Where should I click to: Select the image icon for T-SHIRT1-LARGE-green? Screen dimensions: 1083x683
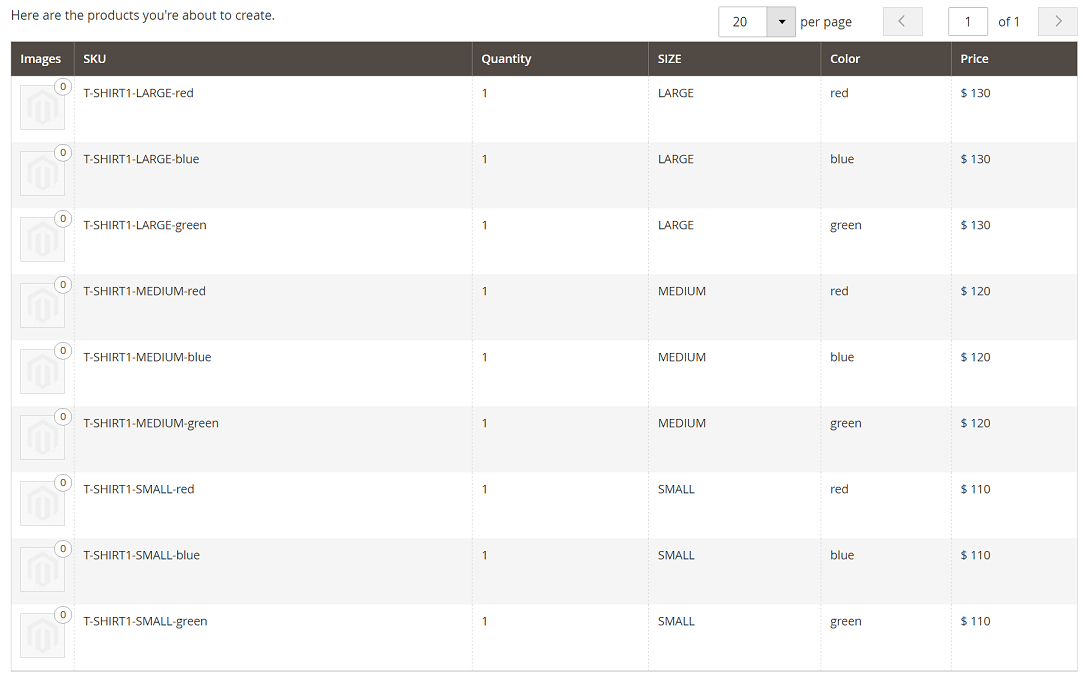click(41, 239)
